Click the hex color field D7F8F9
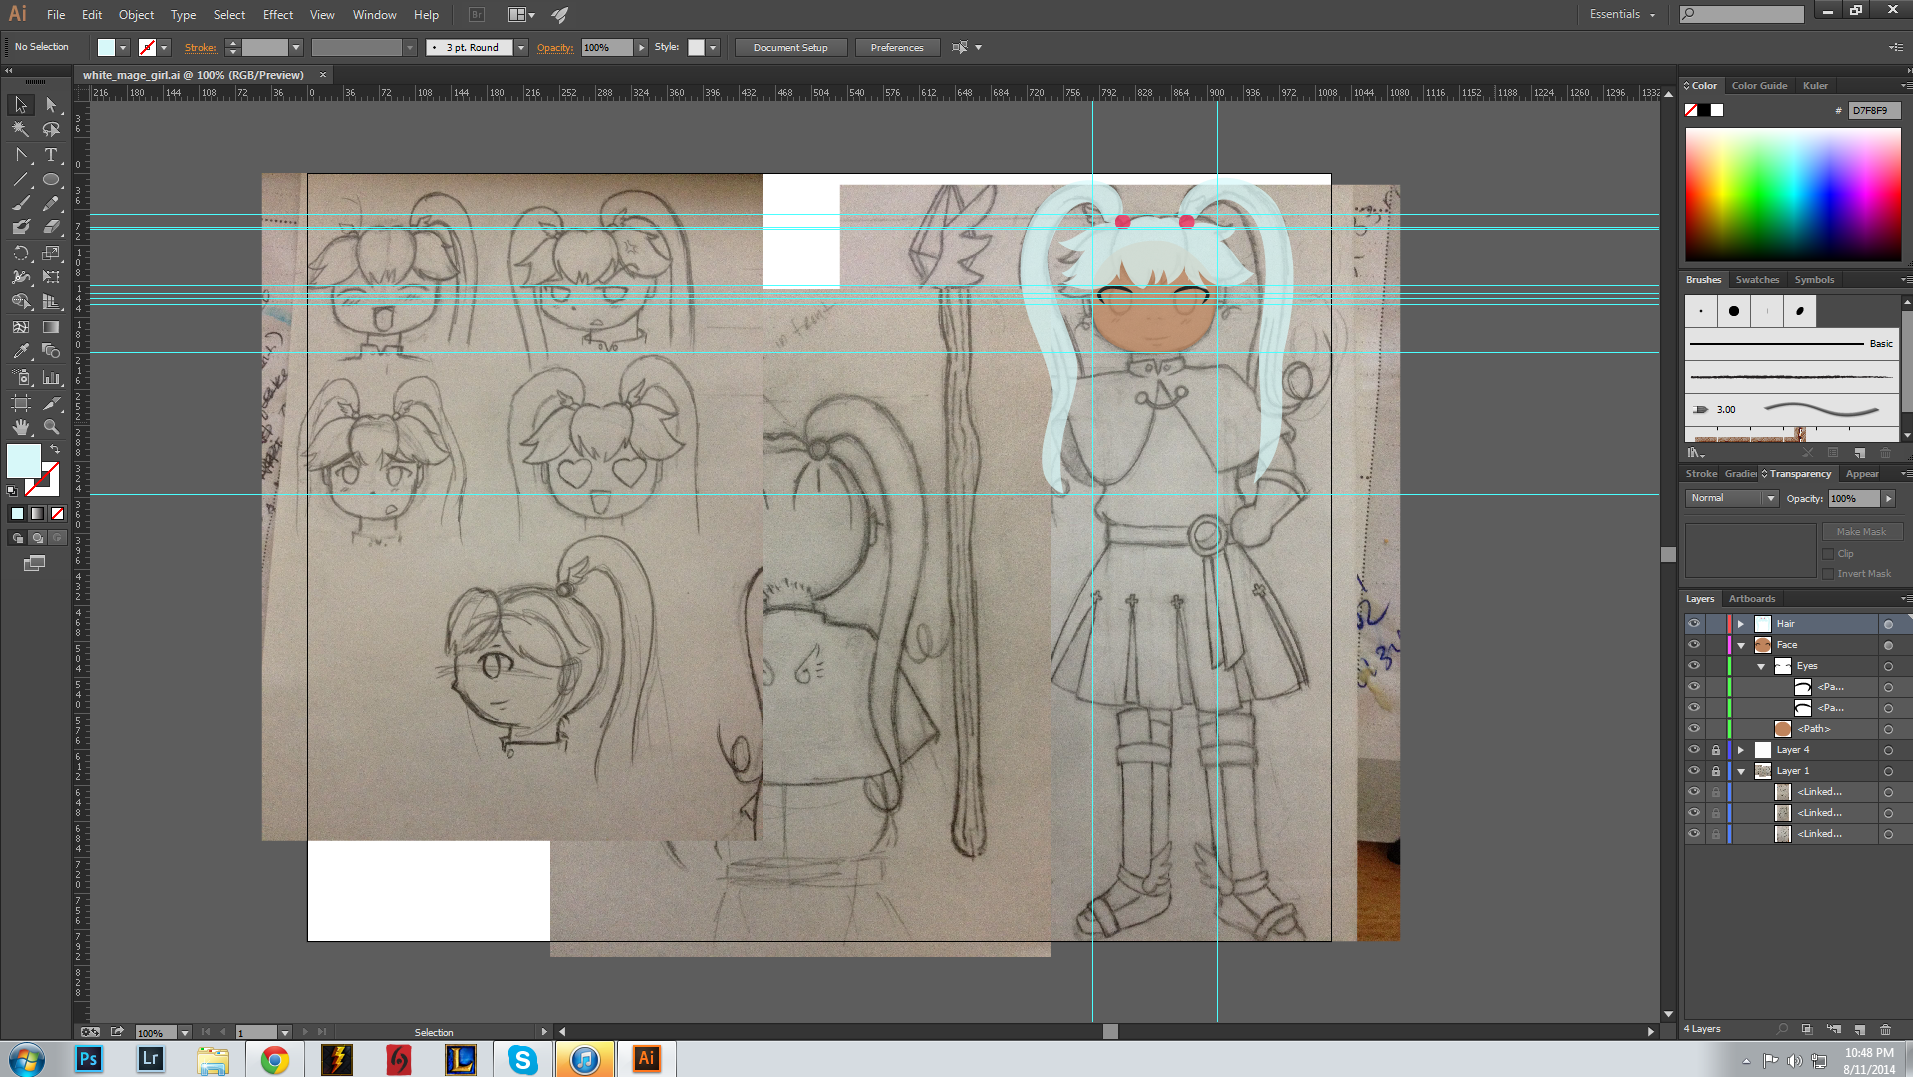 point(1873,111)
